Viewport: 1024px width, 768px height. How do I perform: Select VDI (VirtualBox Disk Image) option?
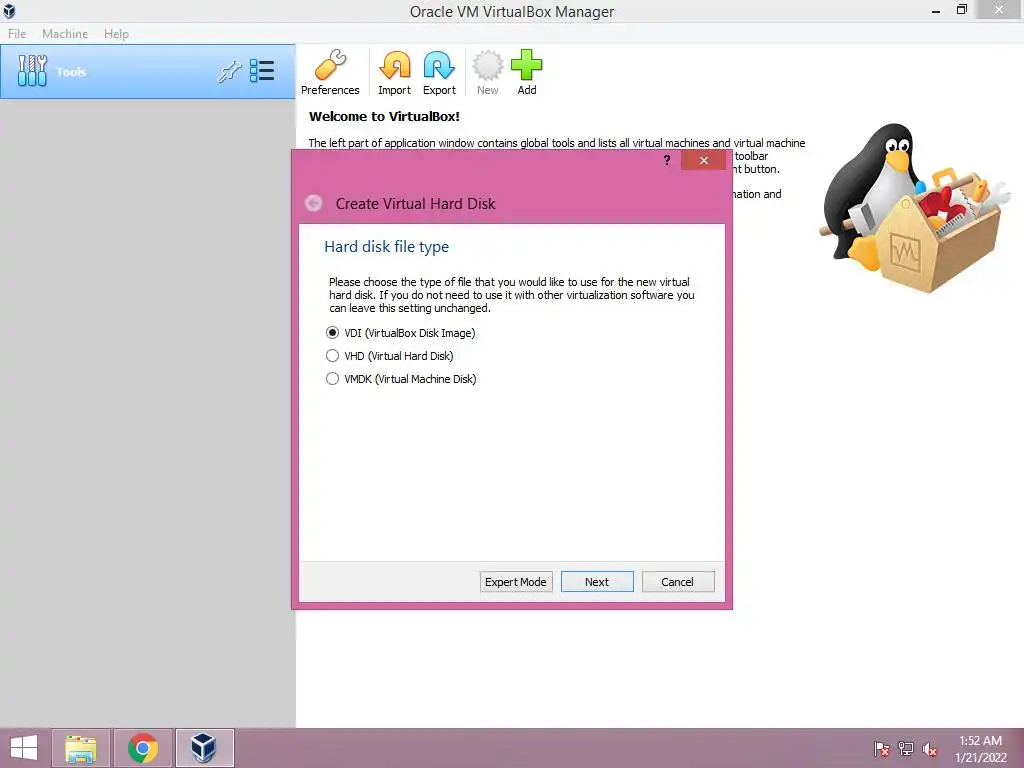[400, 333]
